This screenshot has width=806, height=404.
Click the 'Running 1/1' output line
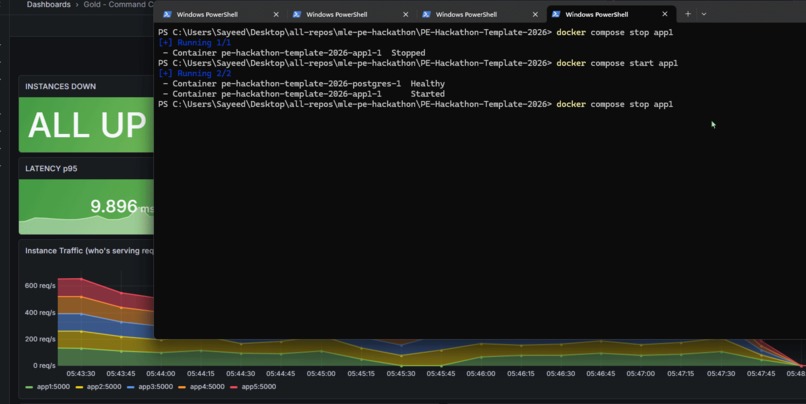point(195,43)
